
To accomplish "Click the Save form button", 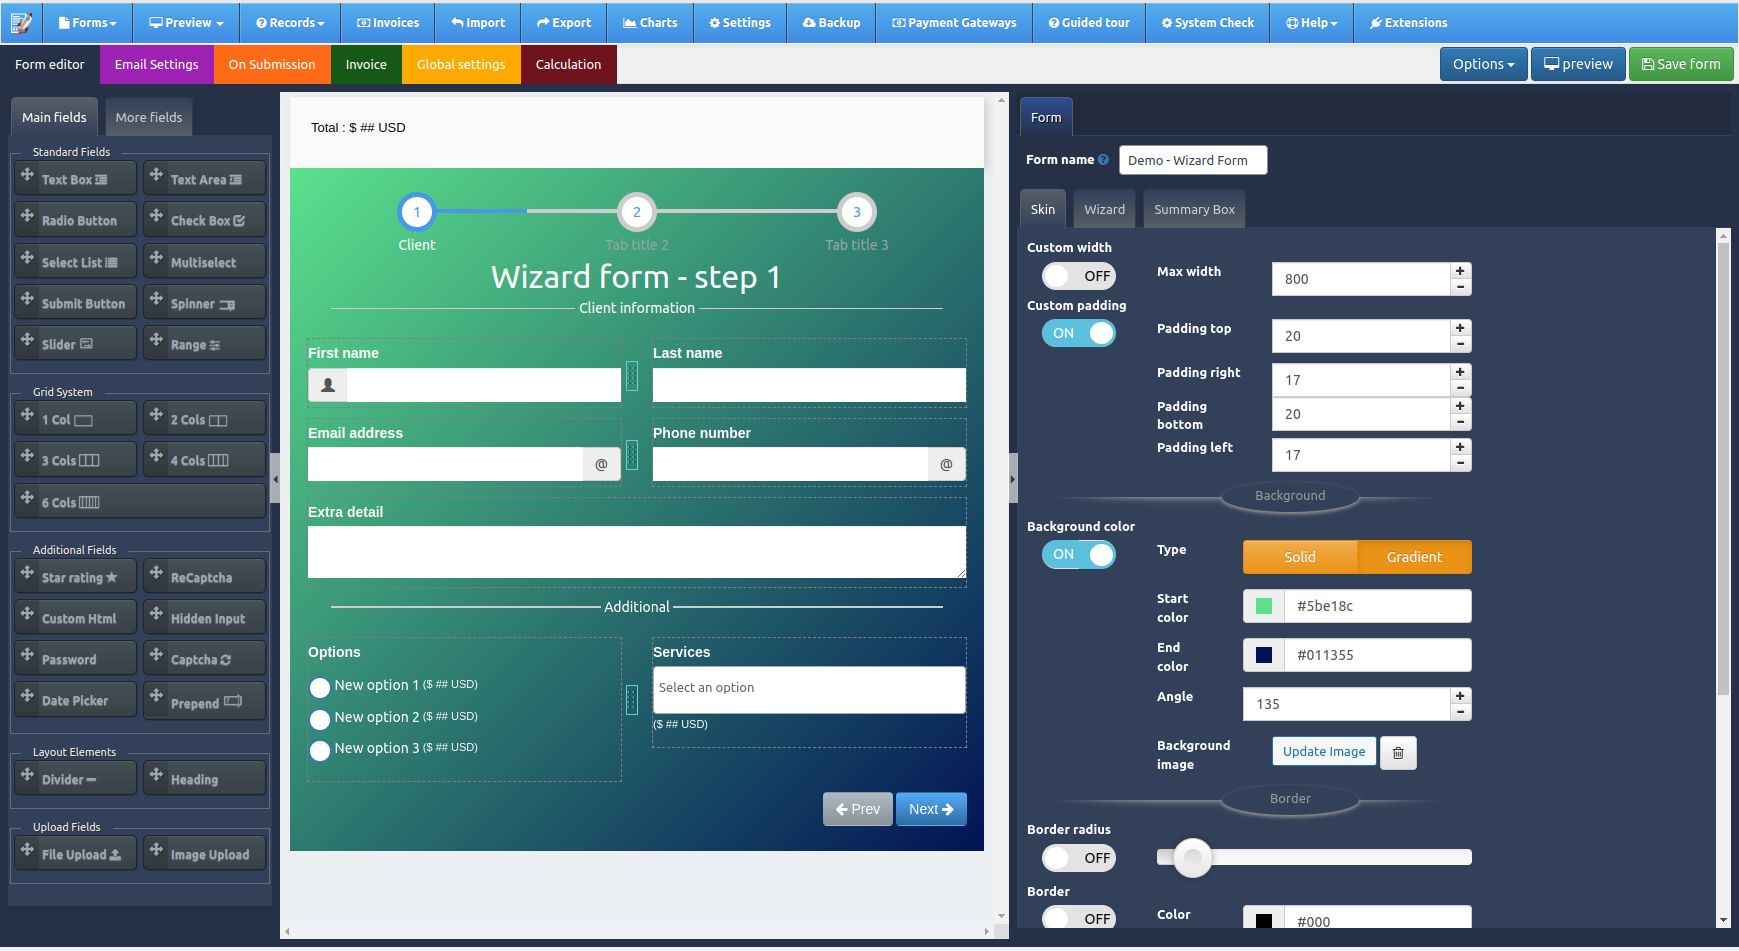I will [x=1680, y=63].
